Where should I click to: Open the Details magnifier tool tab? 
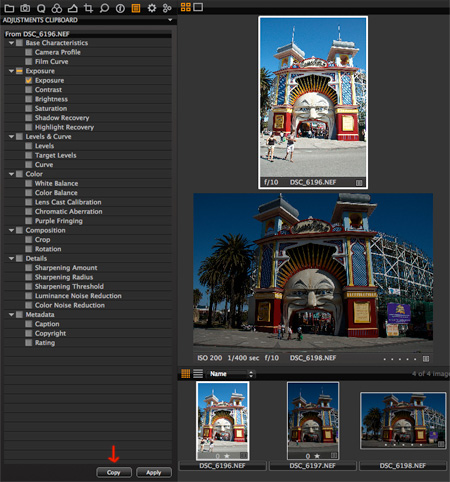[x=104, y=8]
